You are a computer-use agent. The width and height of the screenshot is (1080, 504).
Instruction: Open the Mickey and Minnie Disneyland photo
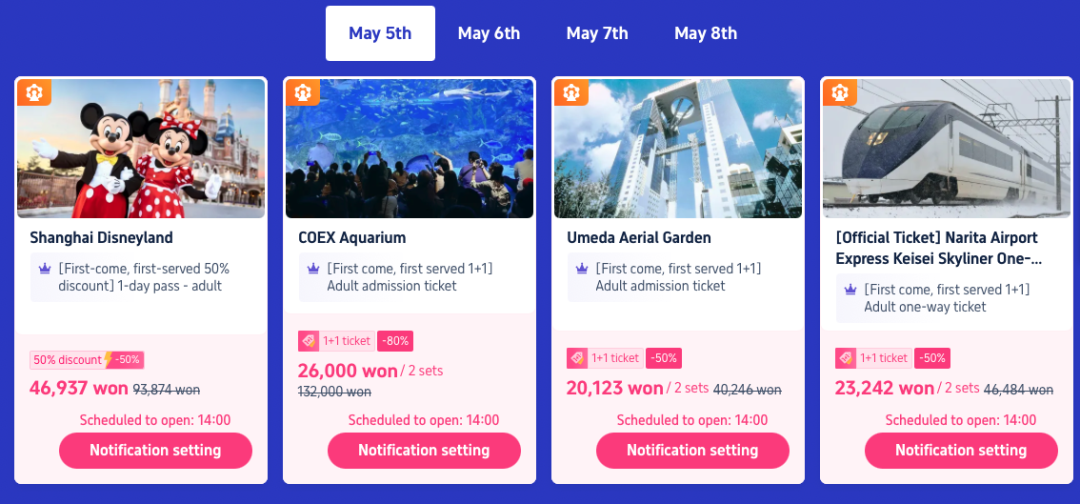141,148
